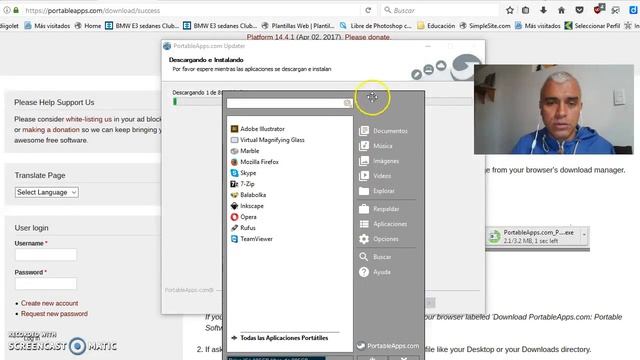Open TeamViewer app entry
Viewport: 640px width, 360px height.
tap(251, 239)
